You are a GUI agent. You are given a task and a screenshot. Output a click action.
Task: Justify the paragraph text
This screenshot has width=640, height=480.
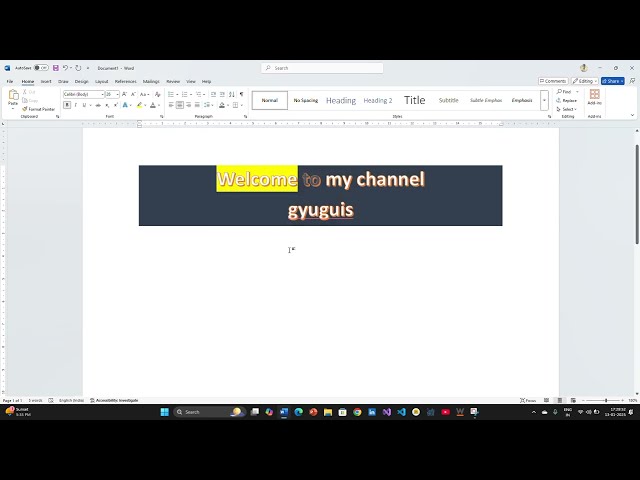(197, 105)
